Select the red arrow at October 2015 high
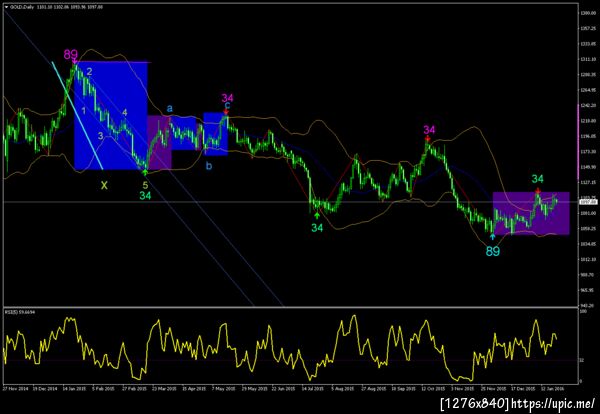The image size is (600, 414). click(x=427, y=139)
